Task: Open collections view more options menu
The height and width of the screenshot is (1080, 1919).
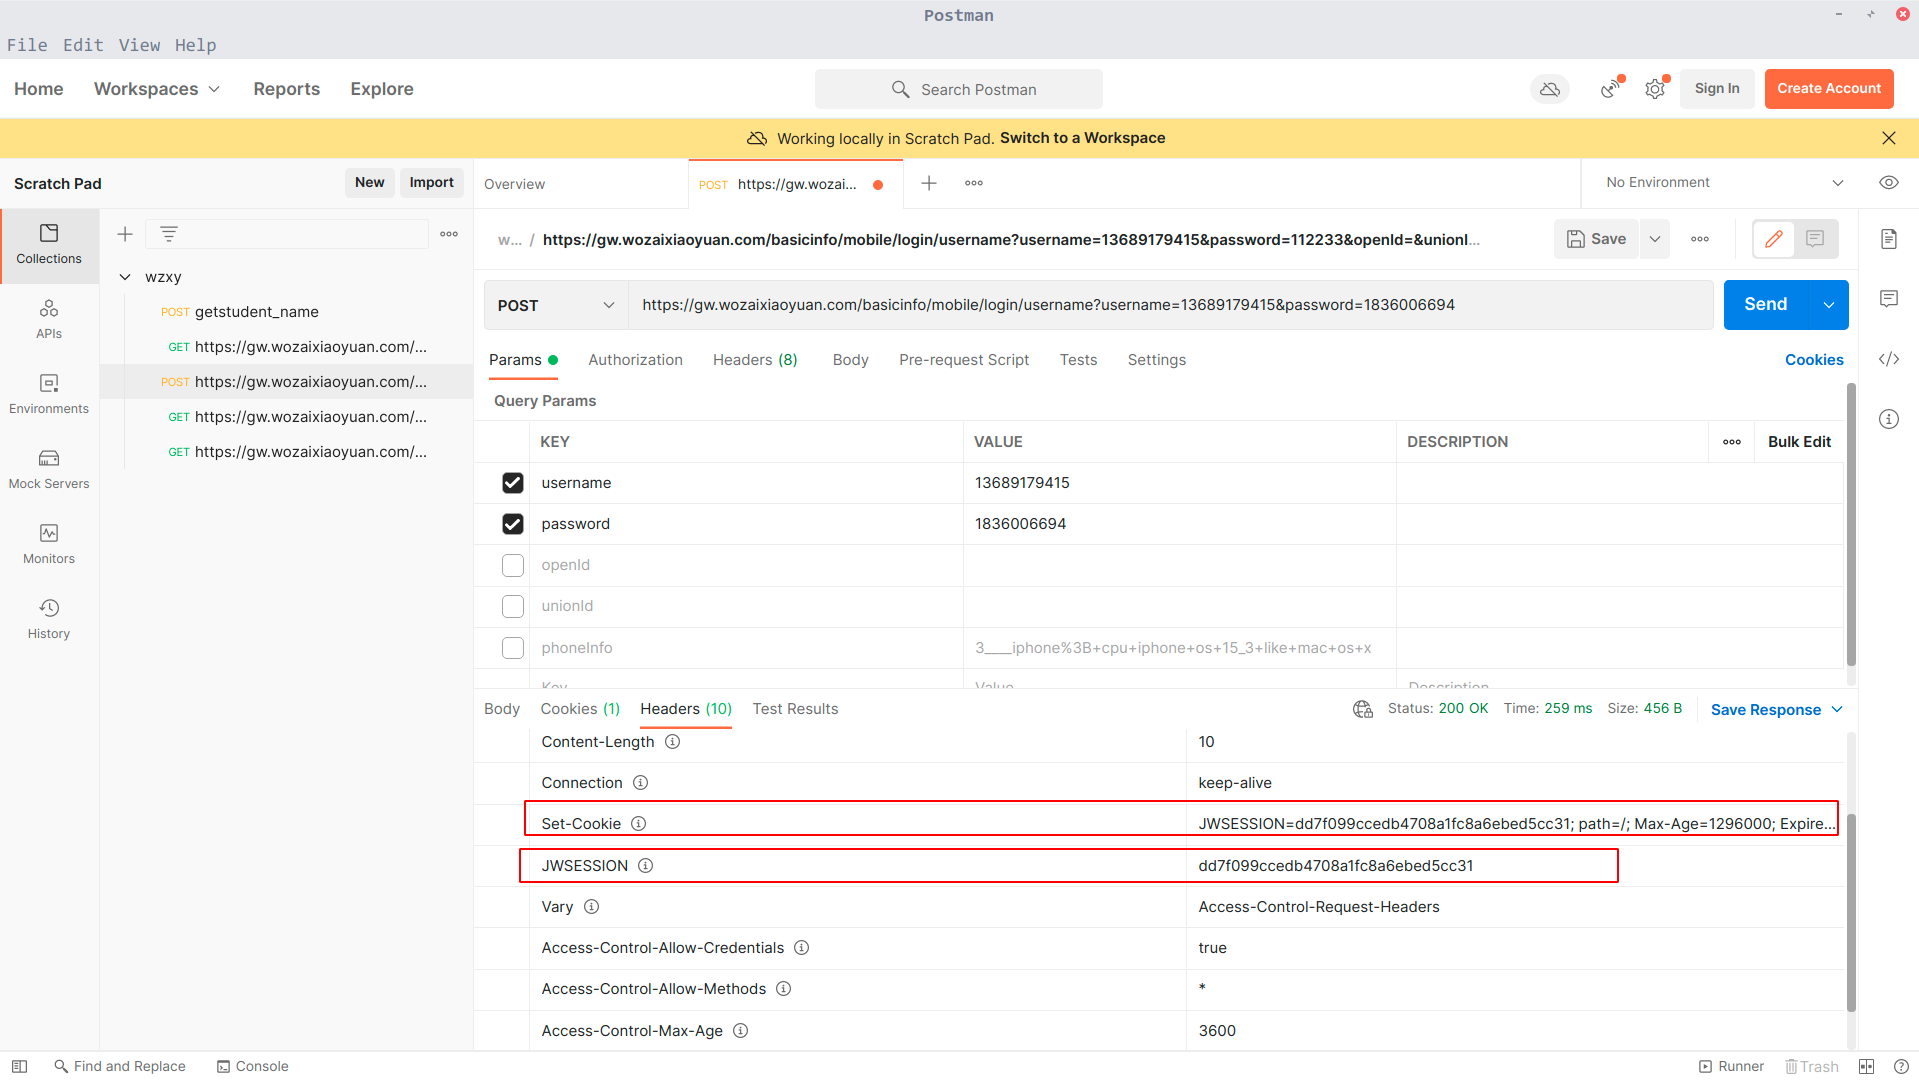Action: click(449, 234)
